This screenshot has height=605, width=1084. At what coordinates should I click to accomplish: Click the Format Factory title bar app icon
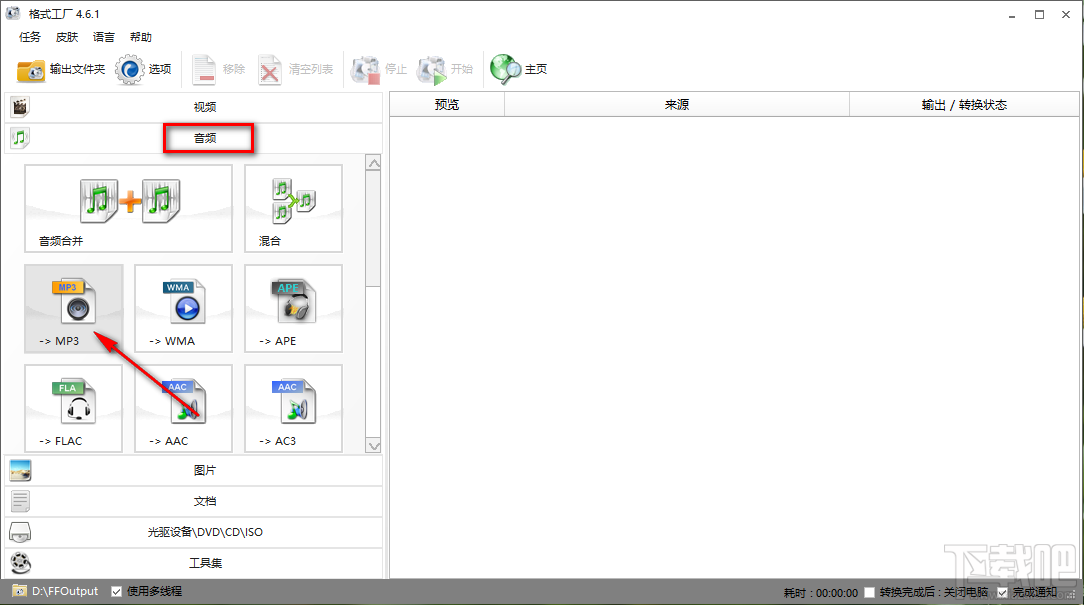(x=12, y=13)
